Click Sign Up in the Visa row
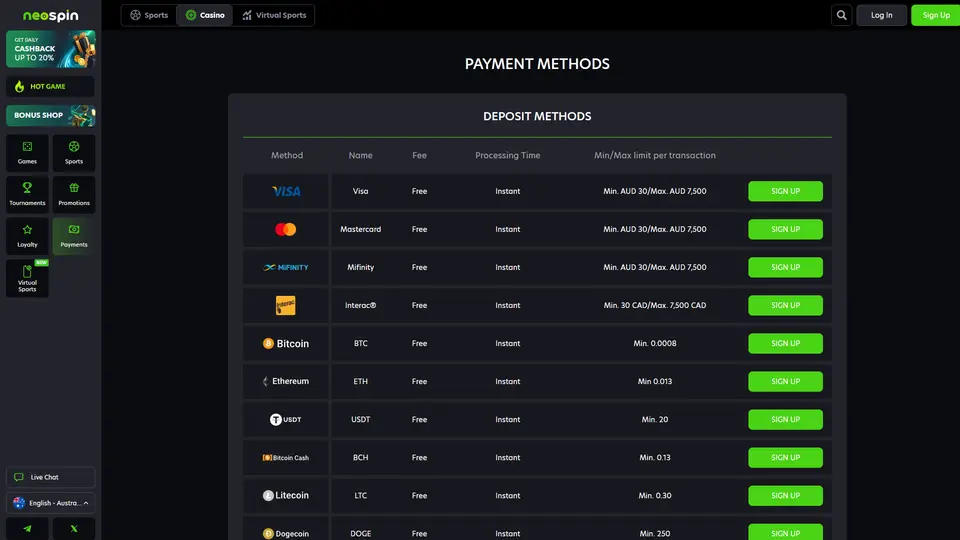Screen dimensions: 960x540 click(x=786, y=191)
